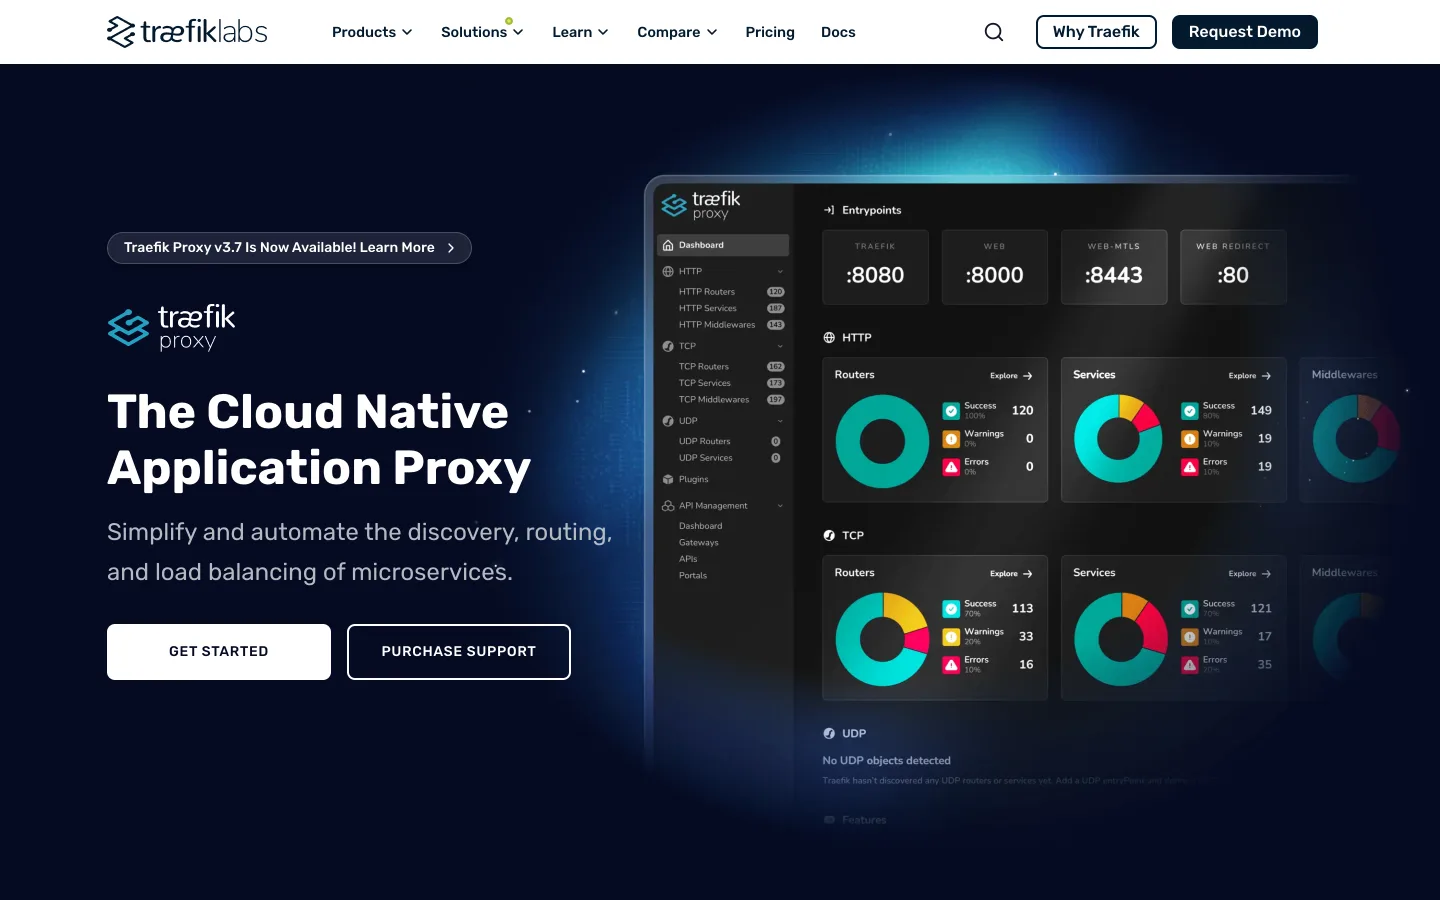Expand the Solutions menu
Screen dimensions: 1440x900
[482, 32]
